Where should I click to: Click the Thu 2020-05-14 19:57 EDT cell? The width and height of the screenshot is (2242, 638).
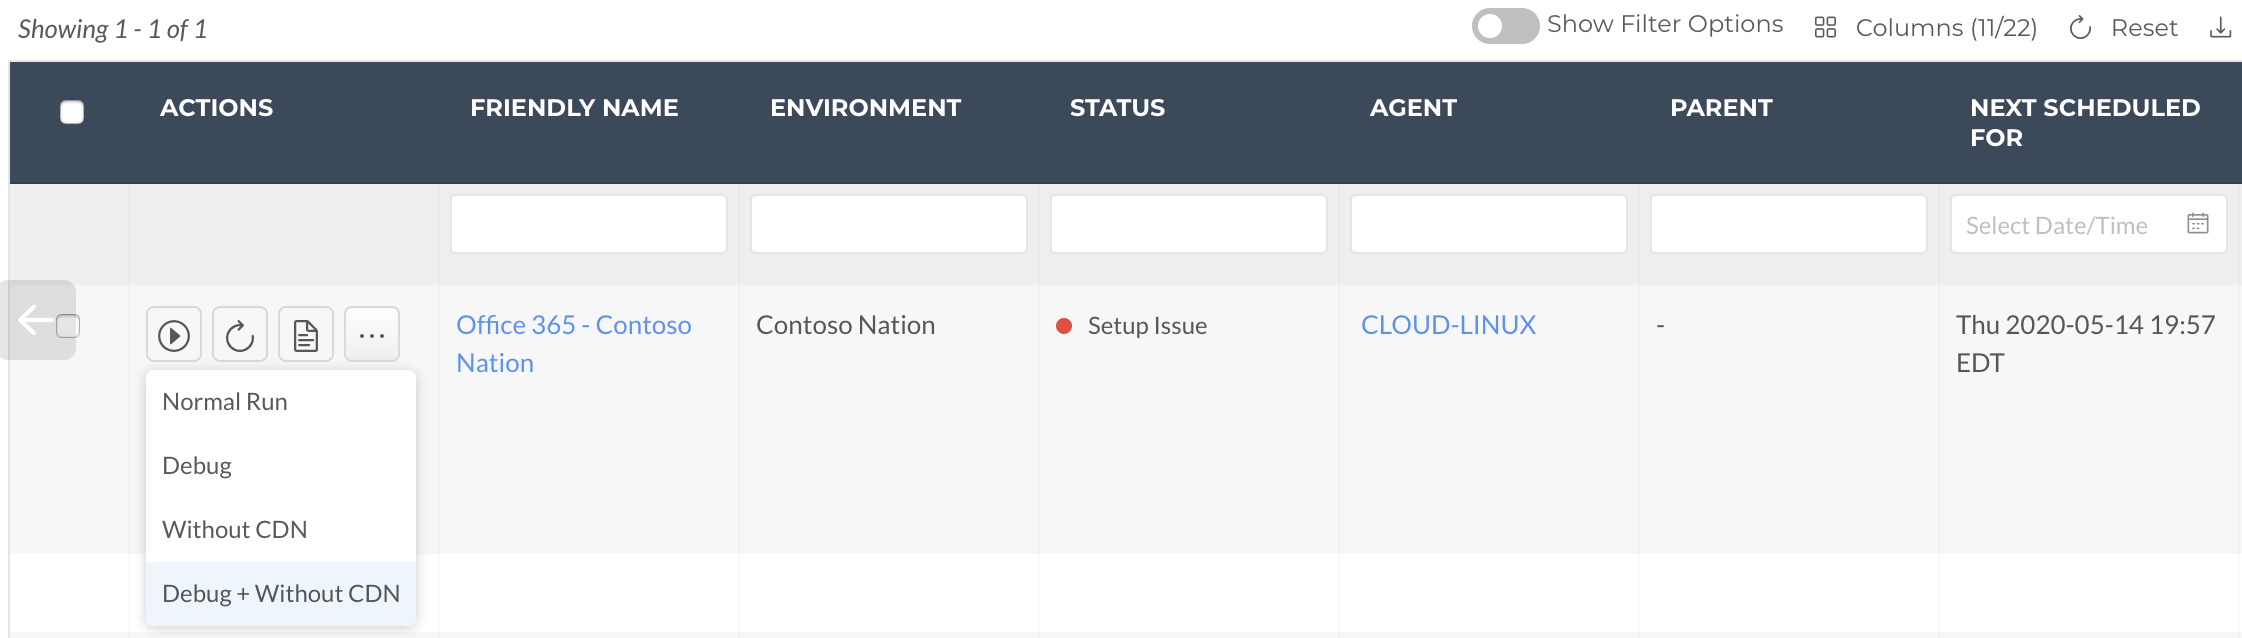2085,344
